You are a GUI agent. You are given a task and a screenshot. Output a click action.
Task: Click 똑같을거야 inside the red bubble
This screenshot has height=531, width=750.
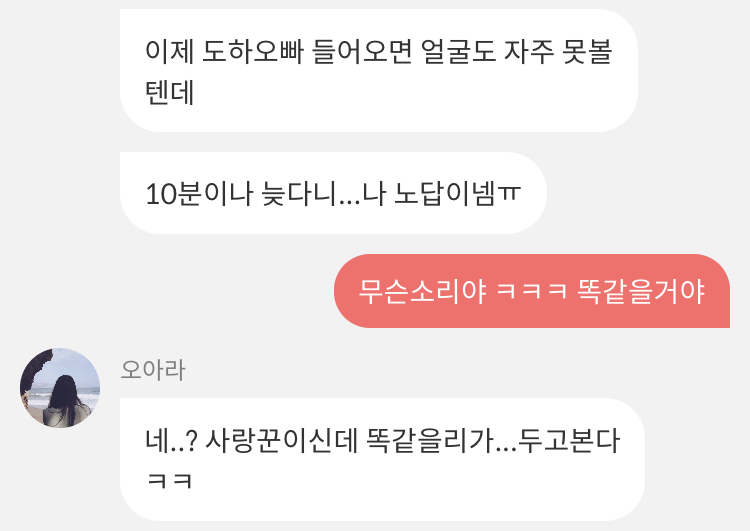pos(641,291)
